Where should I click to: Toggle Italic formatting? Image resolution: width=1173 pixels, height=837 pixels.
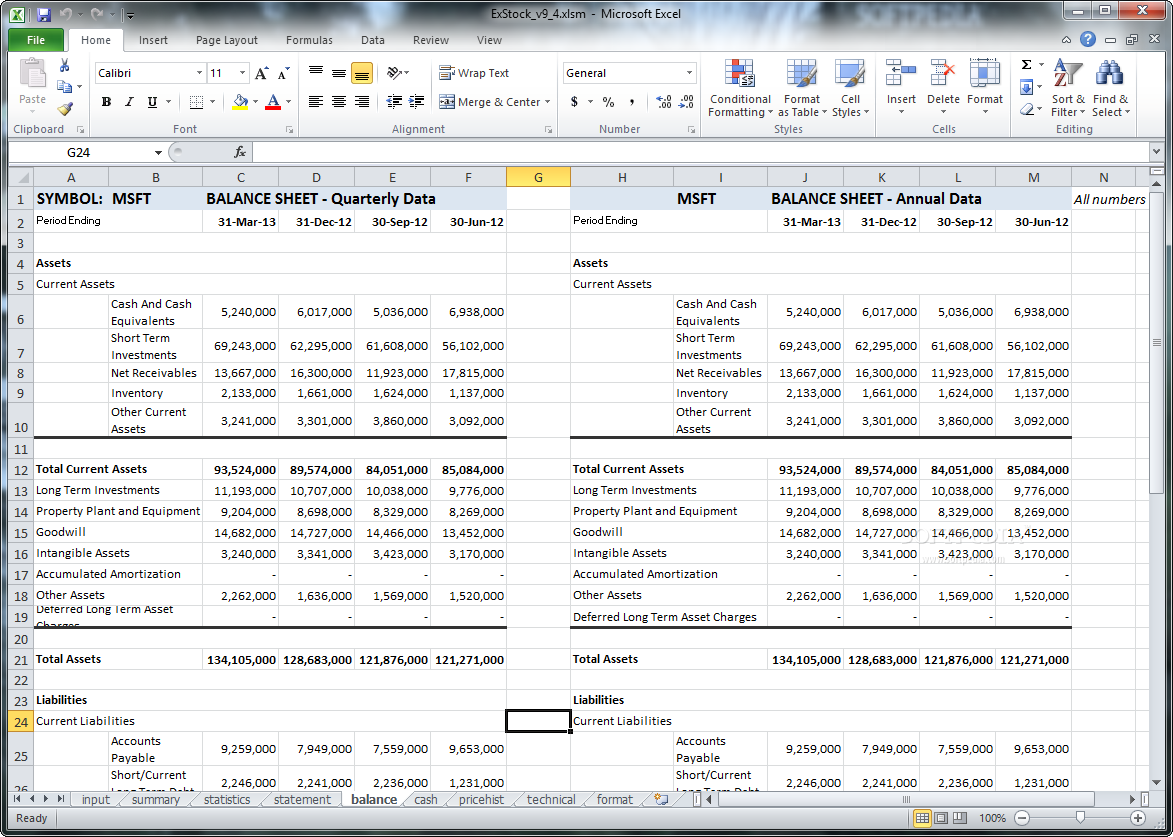point(129,102)
